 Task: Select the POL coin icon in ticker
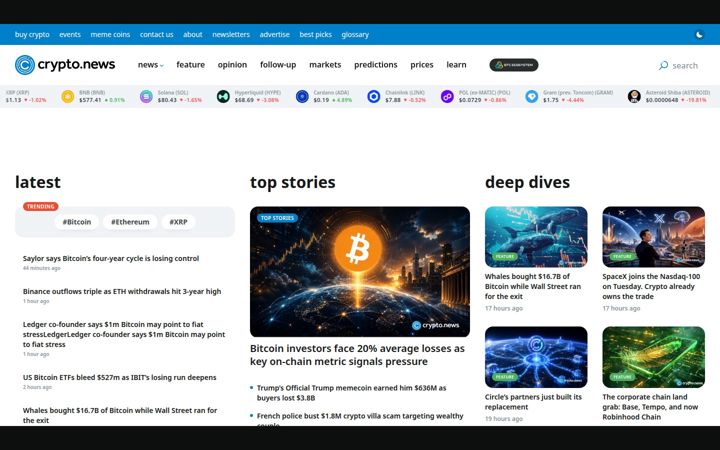pos(447,96)
